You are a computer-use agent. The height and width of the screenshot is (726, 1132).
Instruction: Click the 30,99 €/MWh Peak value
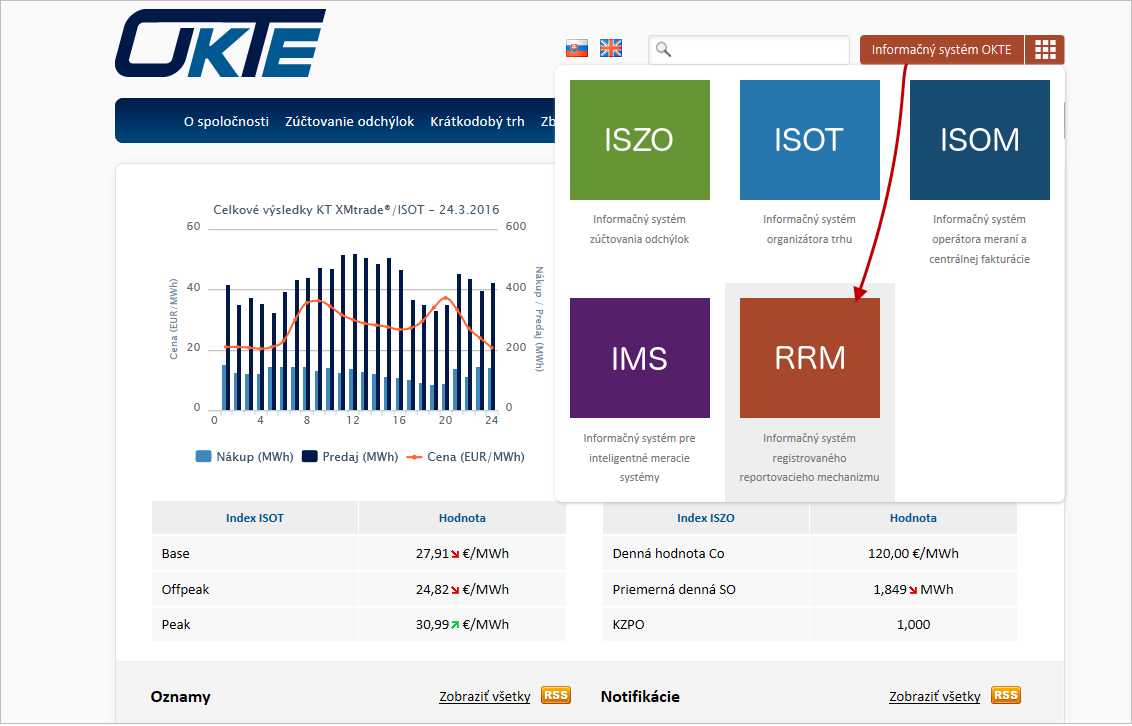click(x=462, y=625)
